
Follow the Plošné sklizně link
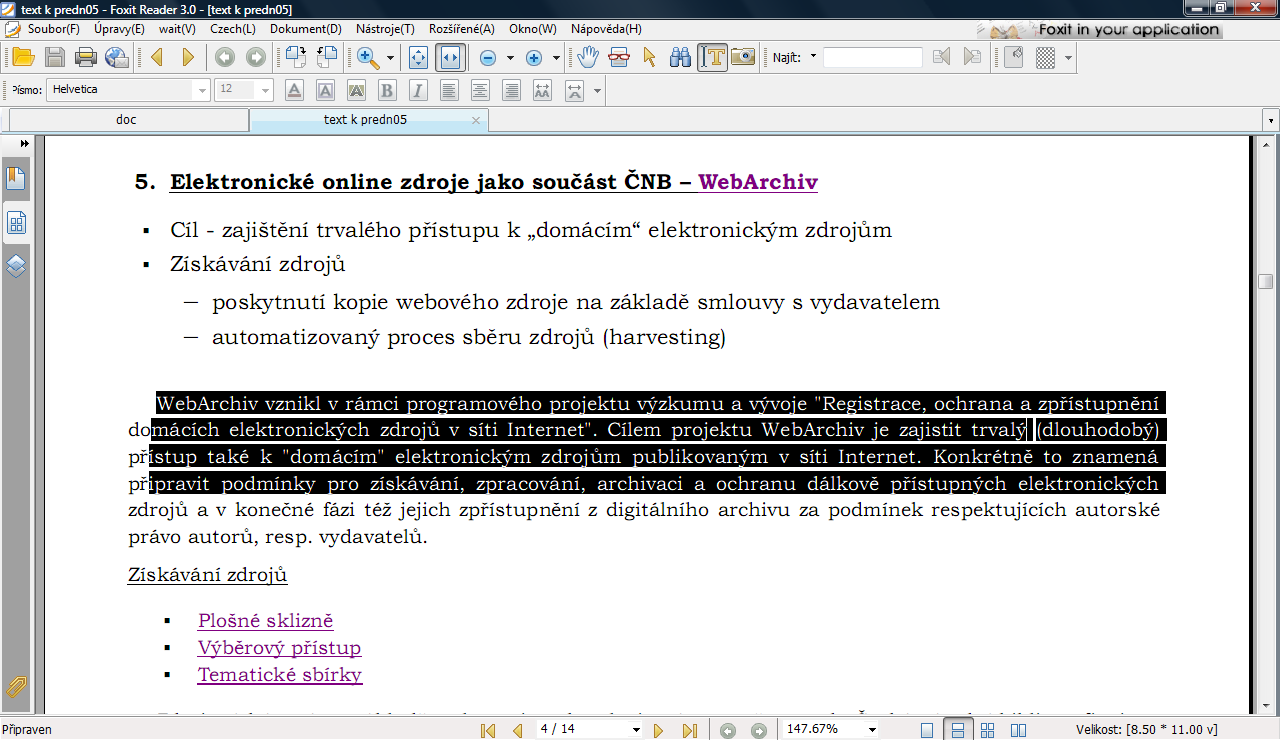[x=265, y=621]
